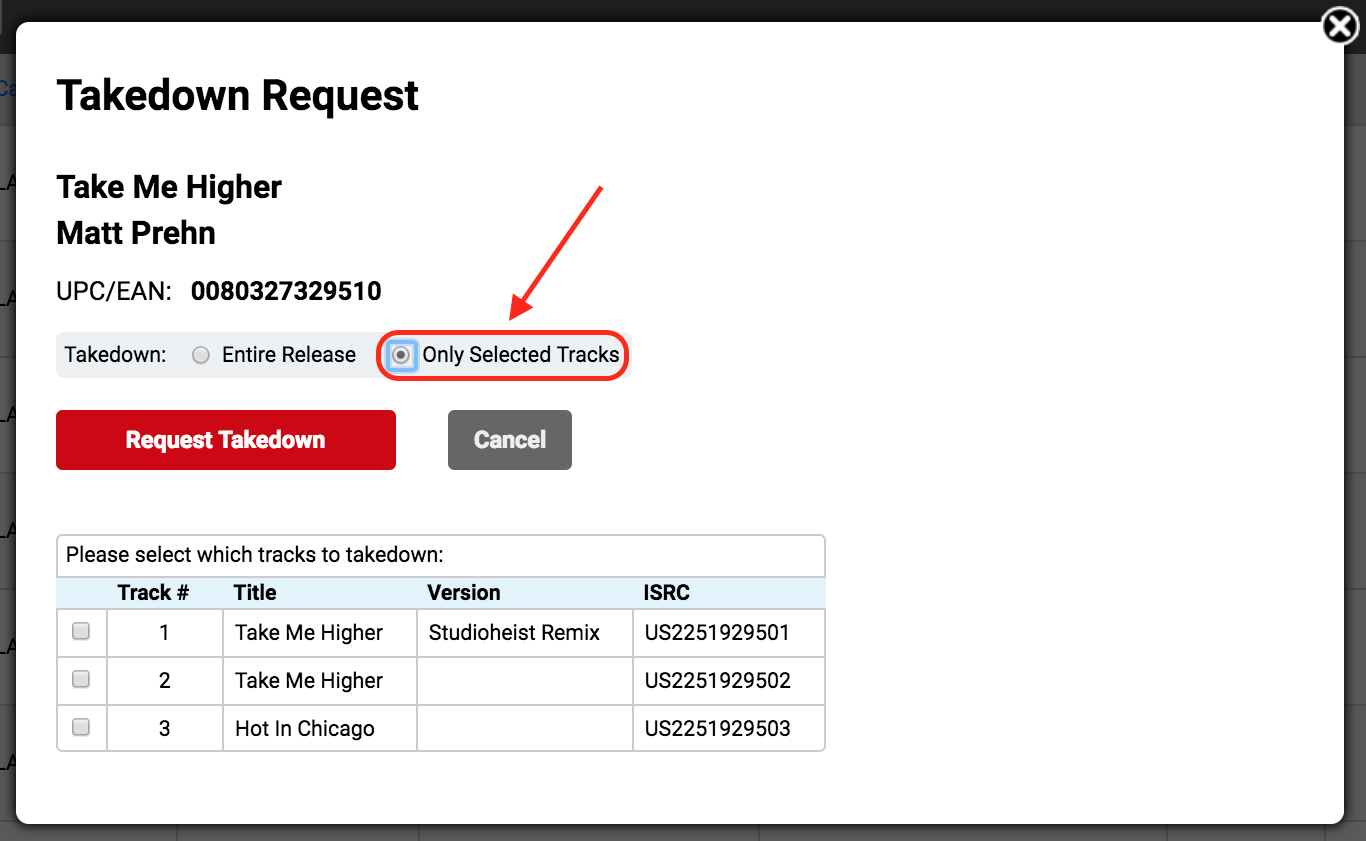Screen dimensions: 1366x841
Task: Click the Studioheist Remix version cell
Action: point(514,633)
